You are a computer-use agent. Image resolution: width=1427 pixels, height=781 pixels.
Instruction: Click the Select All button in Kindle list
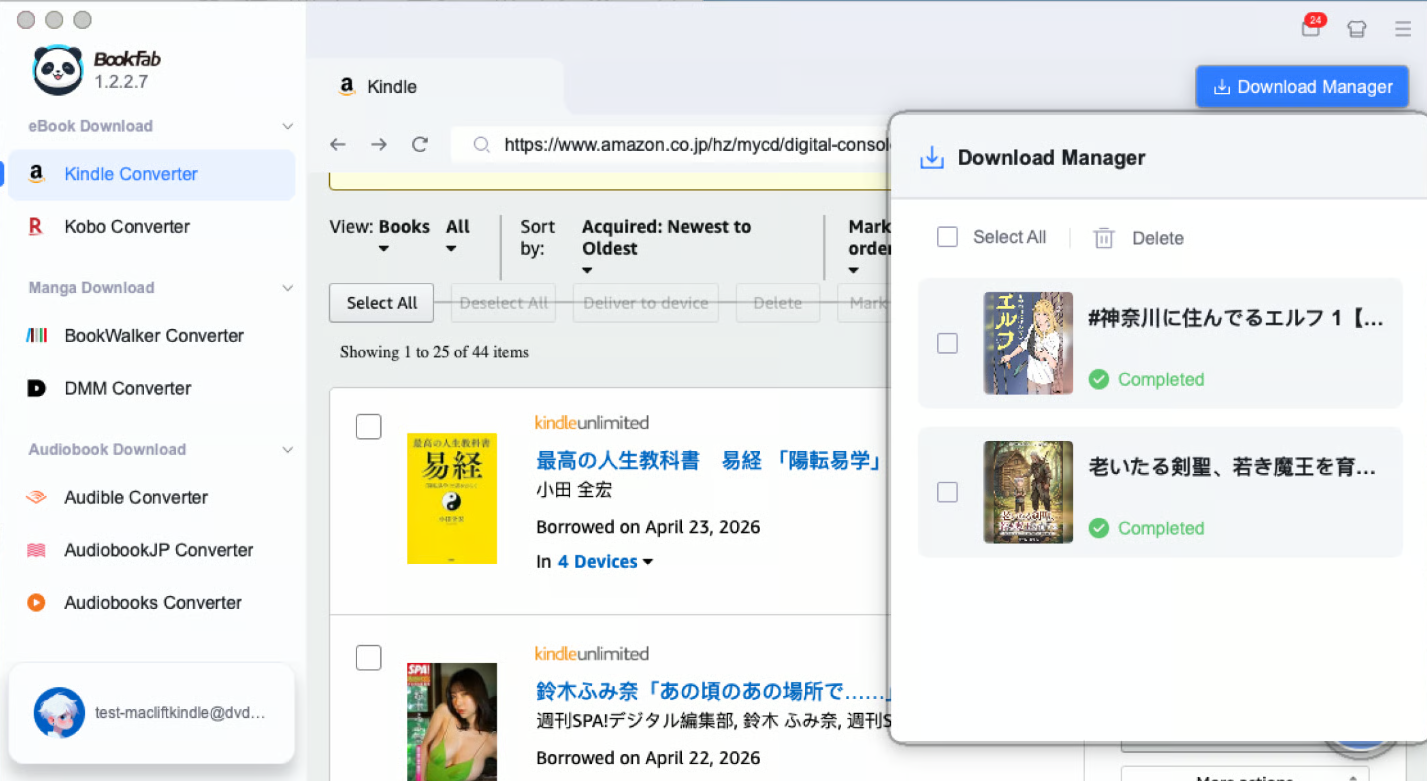(382, 303)
